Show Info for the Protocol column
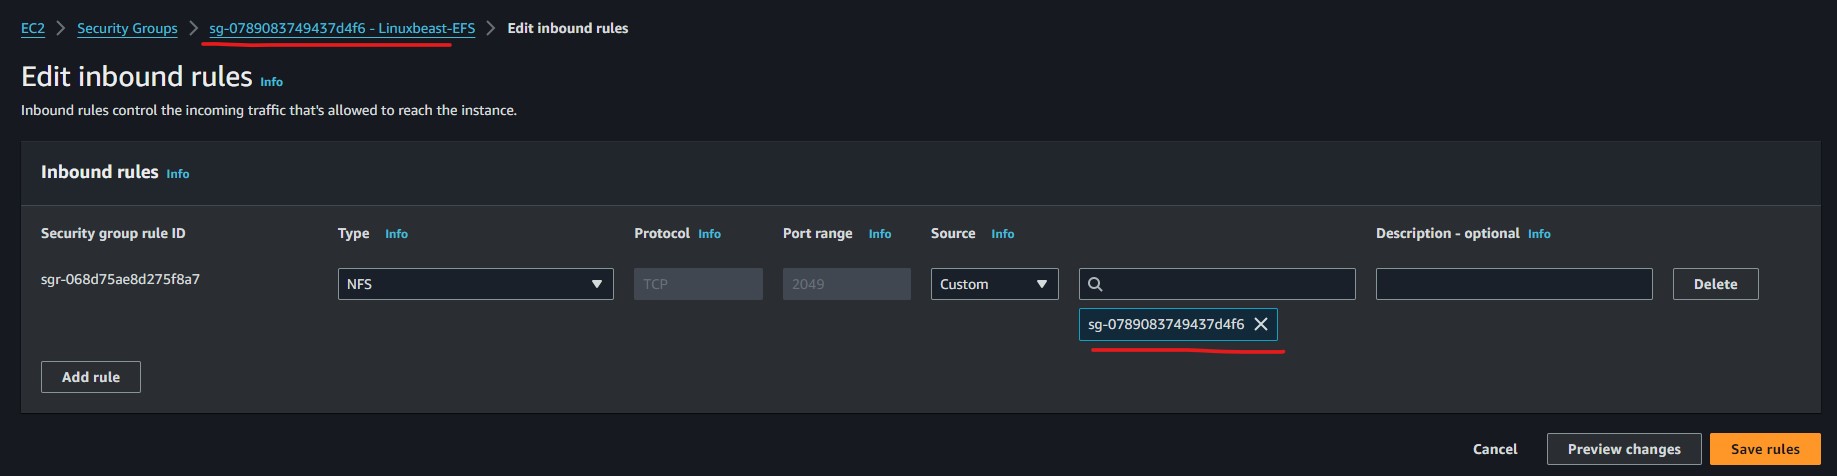Viewport: 1837px width, 476px height. click(709, 234)
